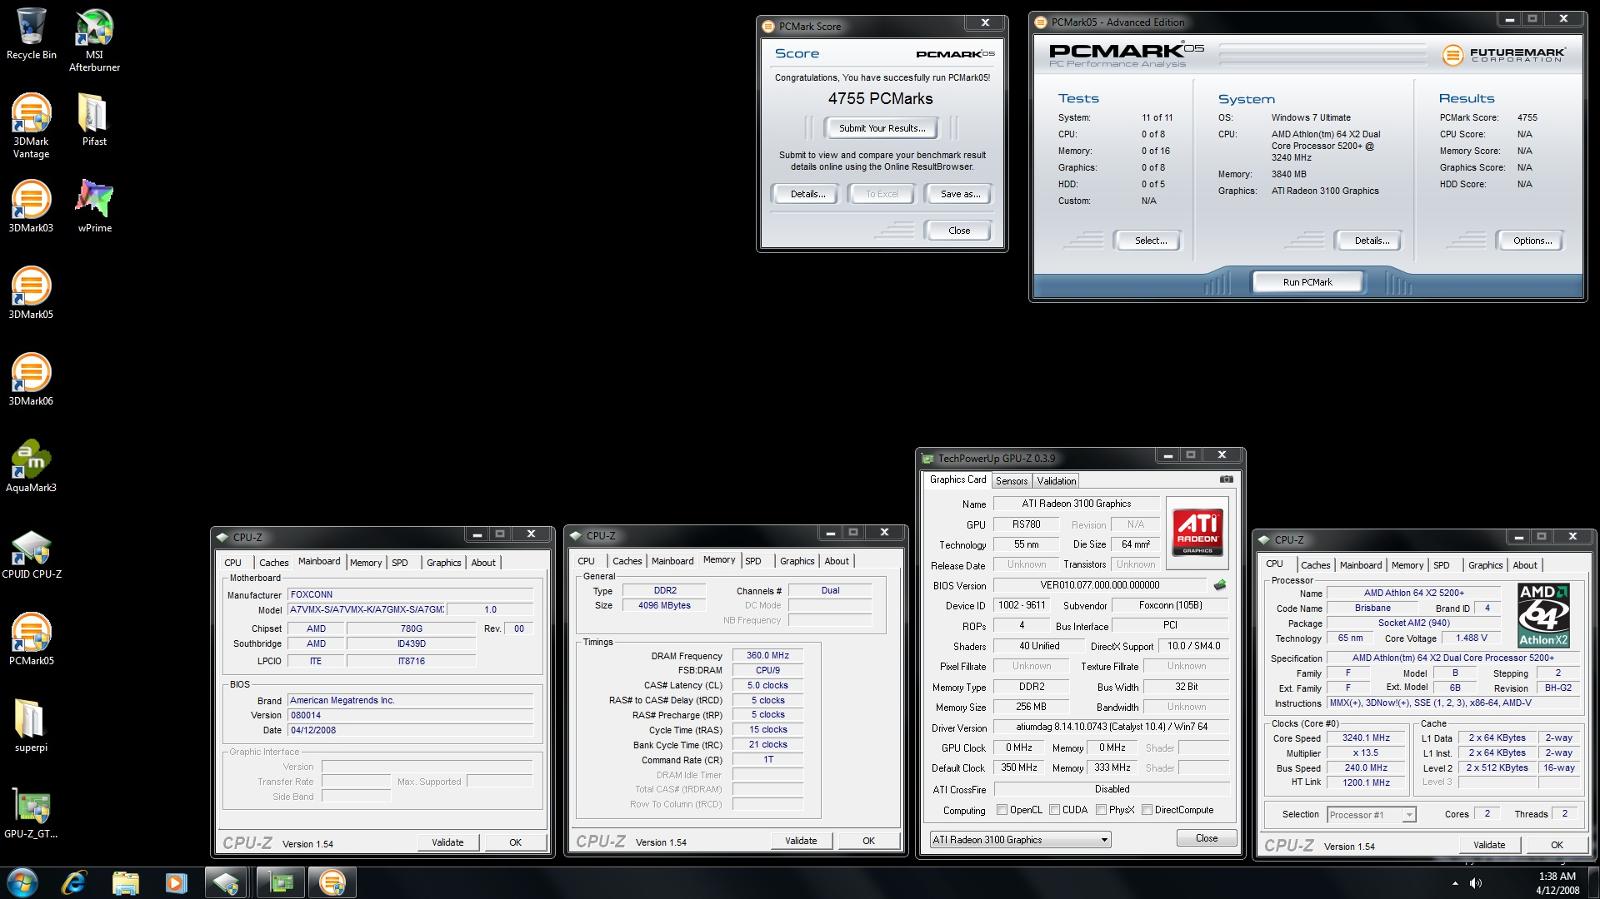Open the Pifast folder icon
The height and width of the screenshot is (899, 1600).
click(x=94, y=120)
